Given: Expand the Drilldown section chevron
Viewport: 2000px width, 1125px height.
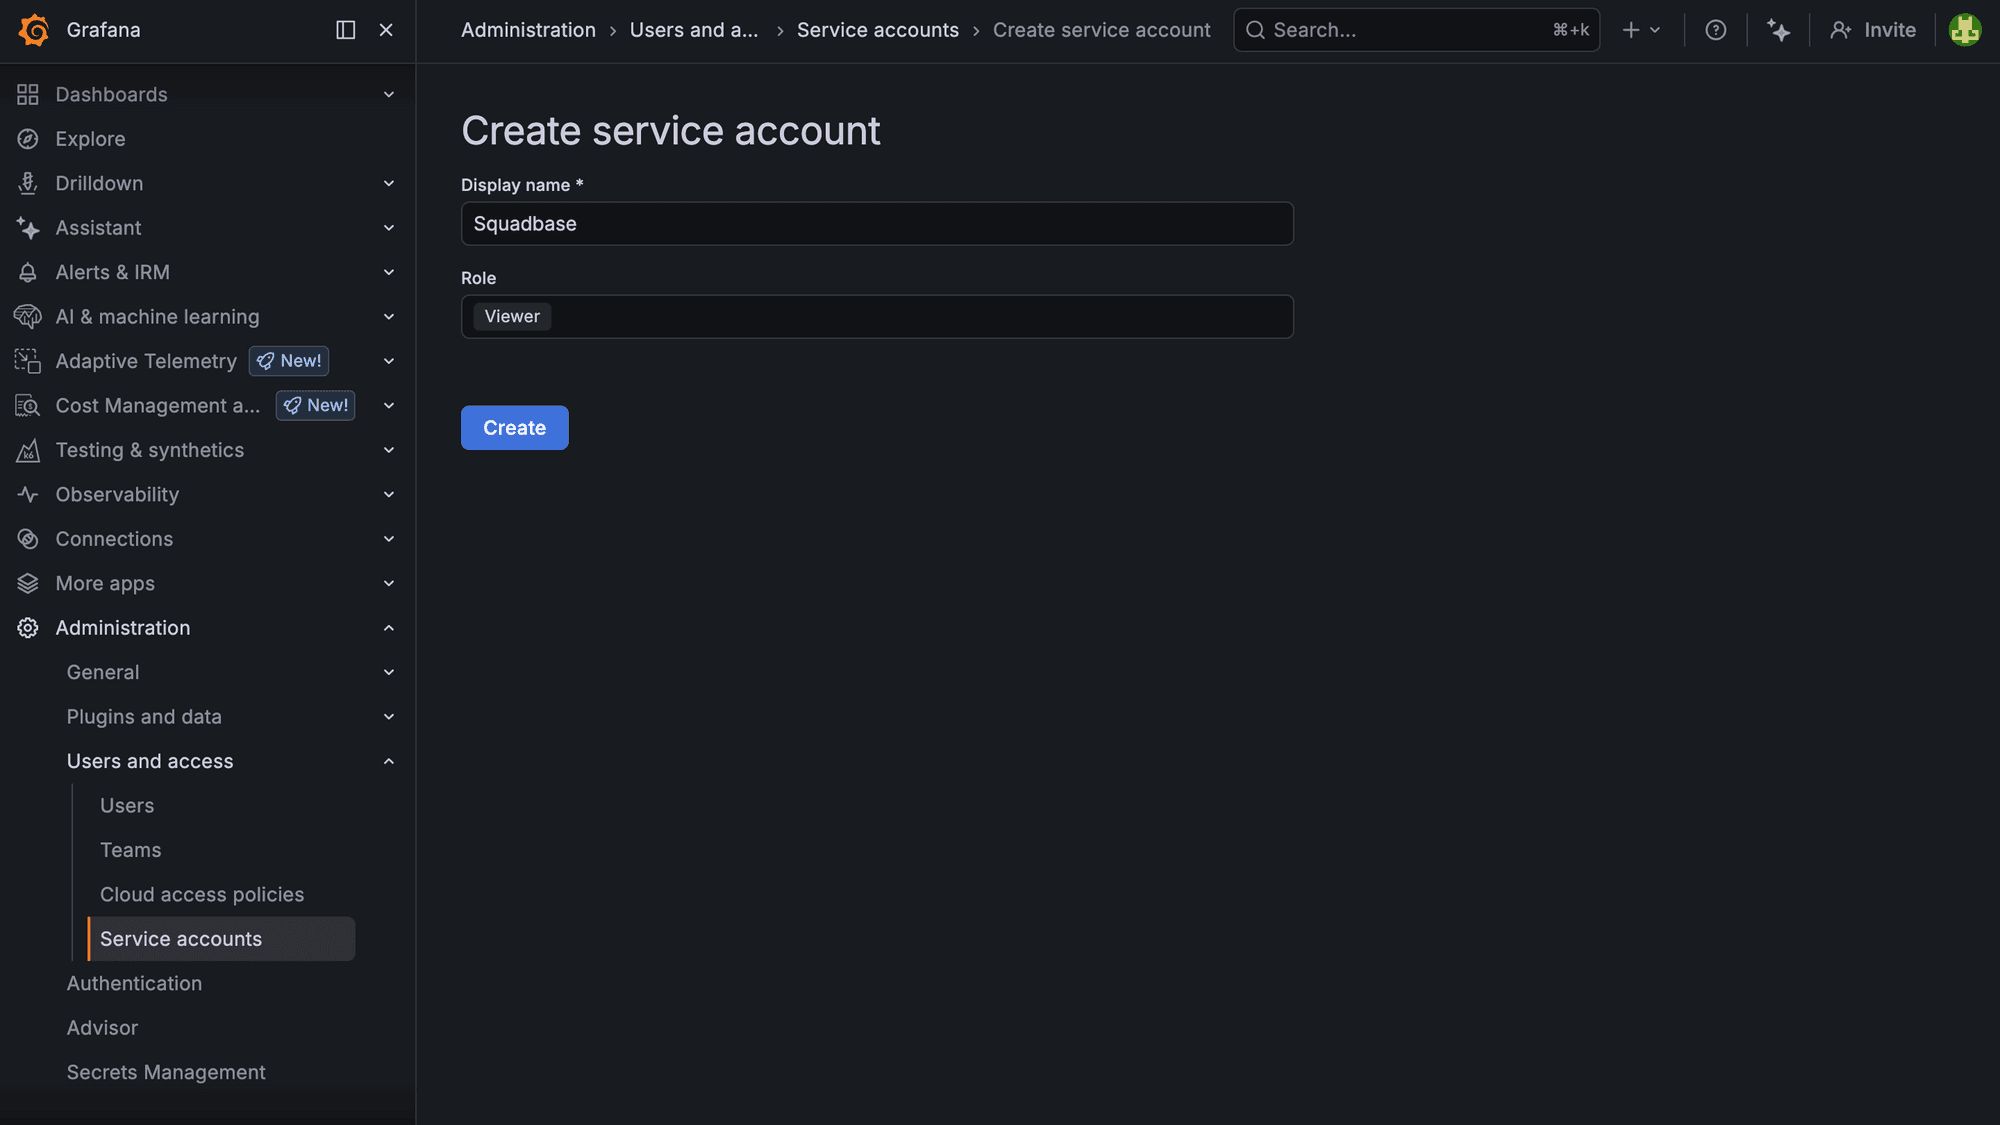Looking at the screenshot, I should coord(389,183).
